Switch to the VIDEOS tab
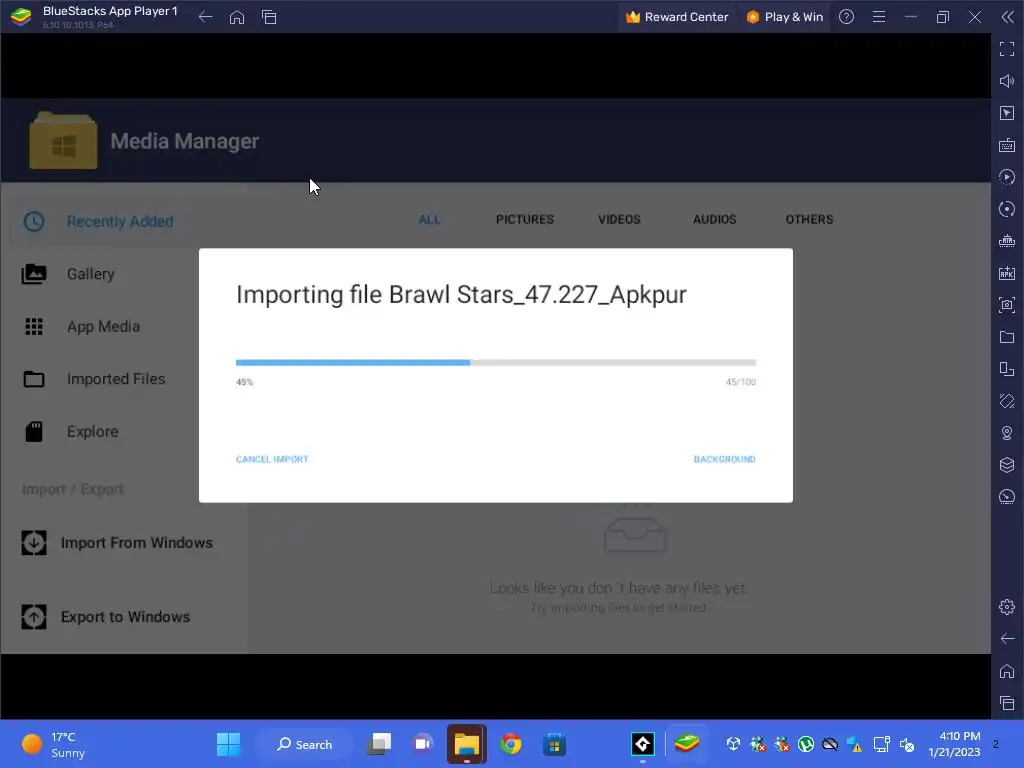This screenshot has height=768, width=1024. (x=619, y=219)
